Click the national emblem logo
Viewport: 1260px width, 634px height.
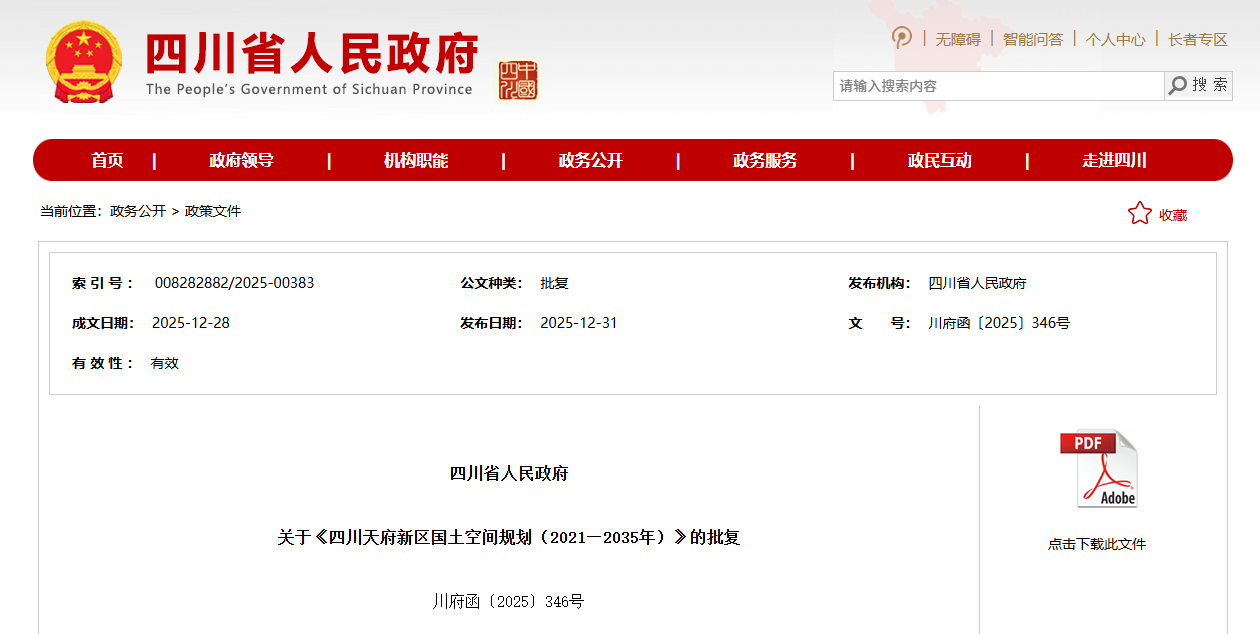[x=83, y=63]
